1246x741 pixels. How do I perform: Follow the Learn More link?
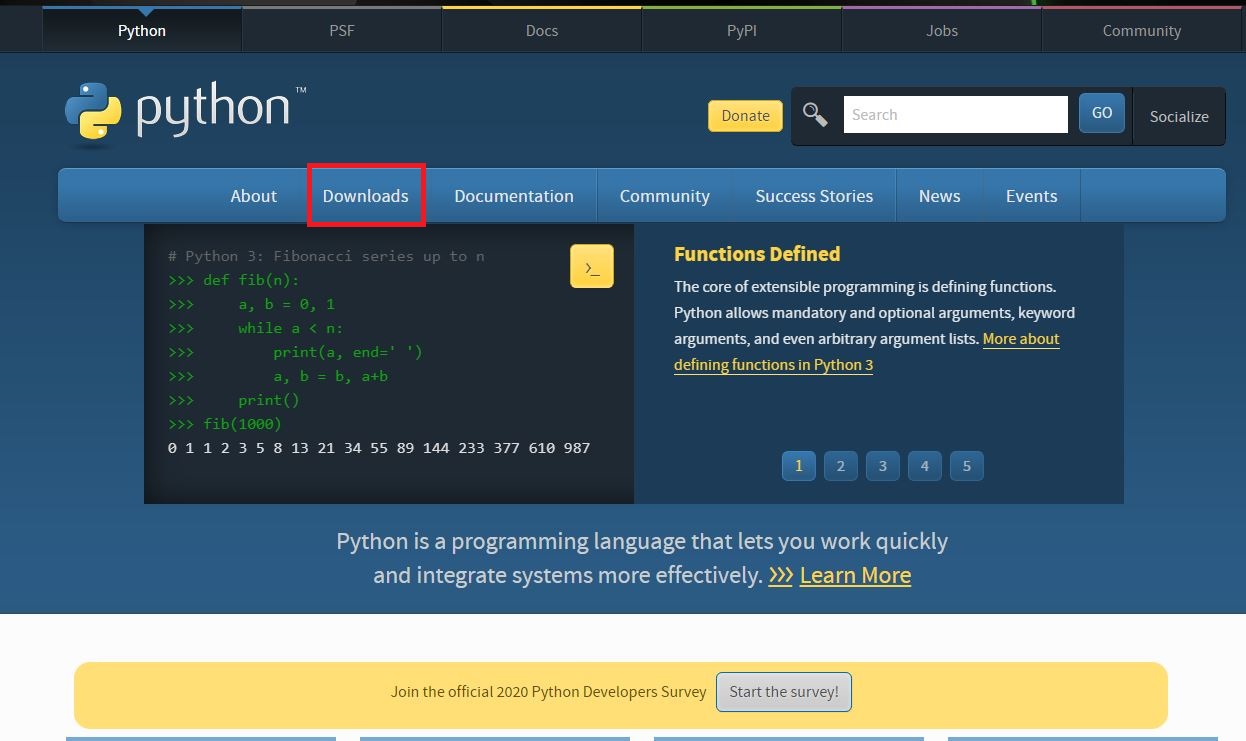(855, 575)
